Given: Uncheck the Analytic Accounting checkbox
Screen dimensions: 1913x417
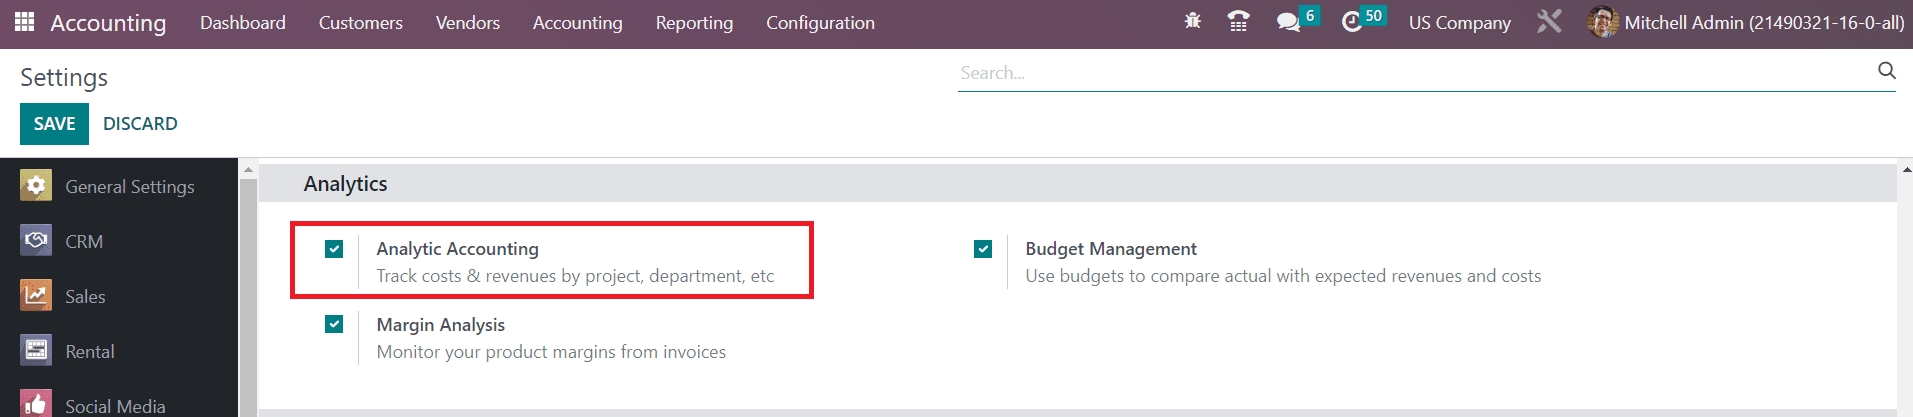Looking at the screenshot, I should (x=334, y=249).
